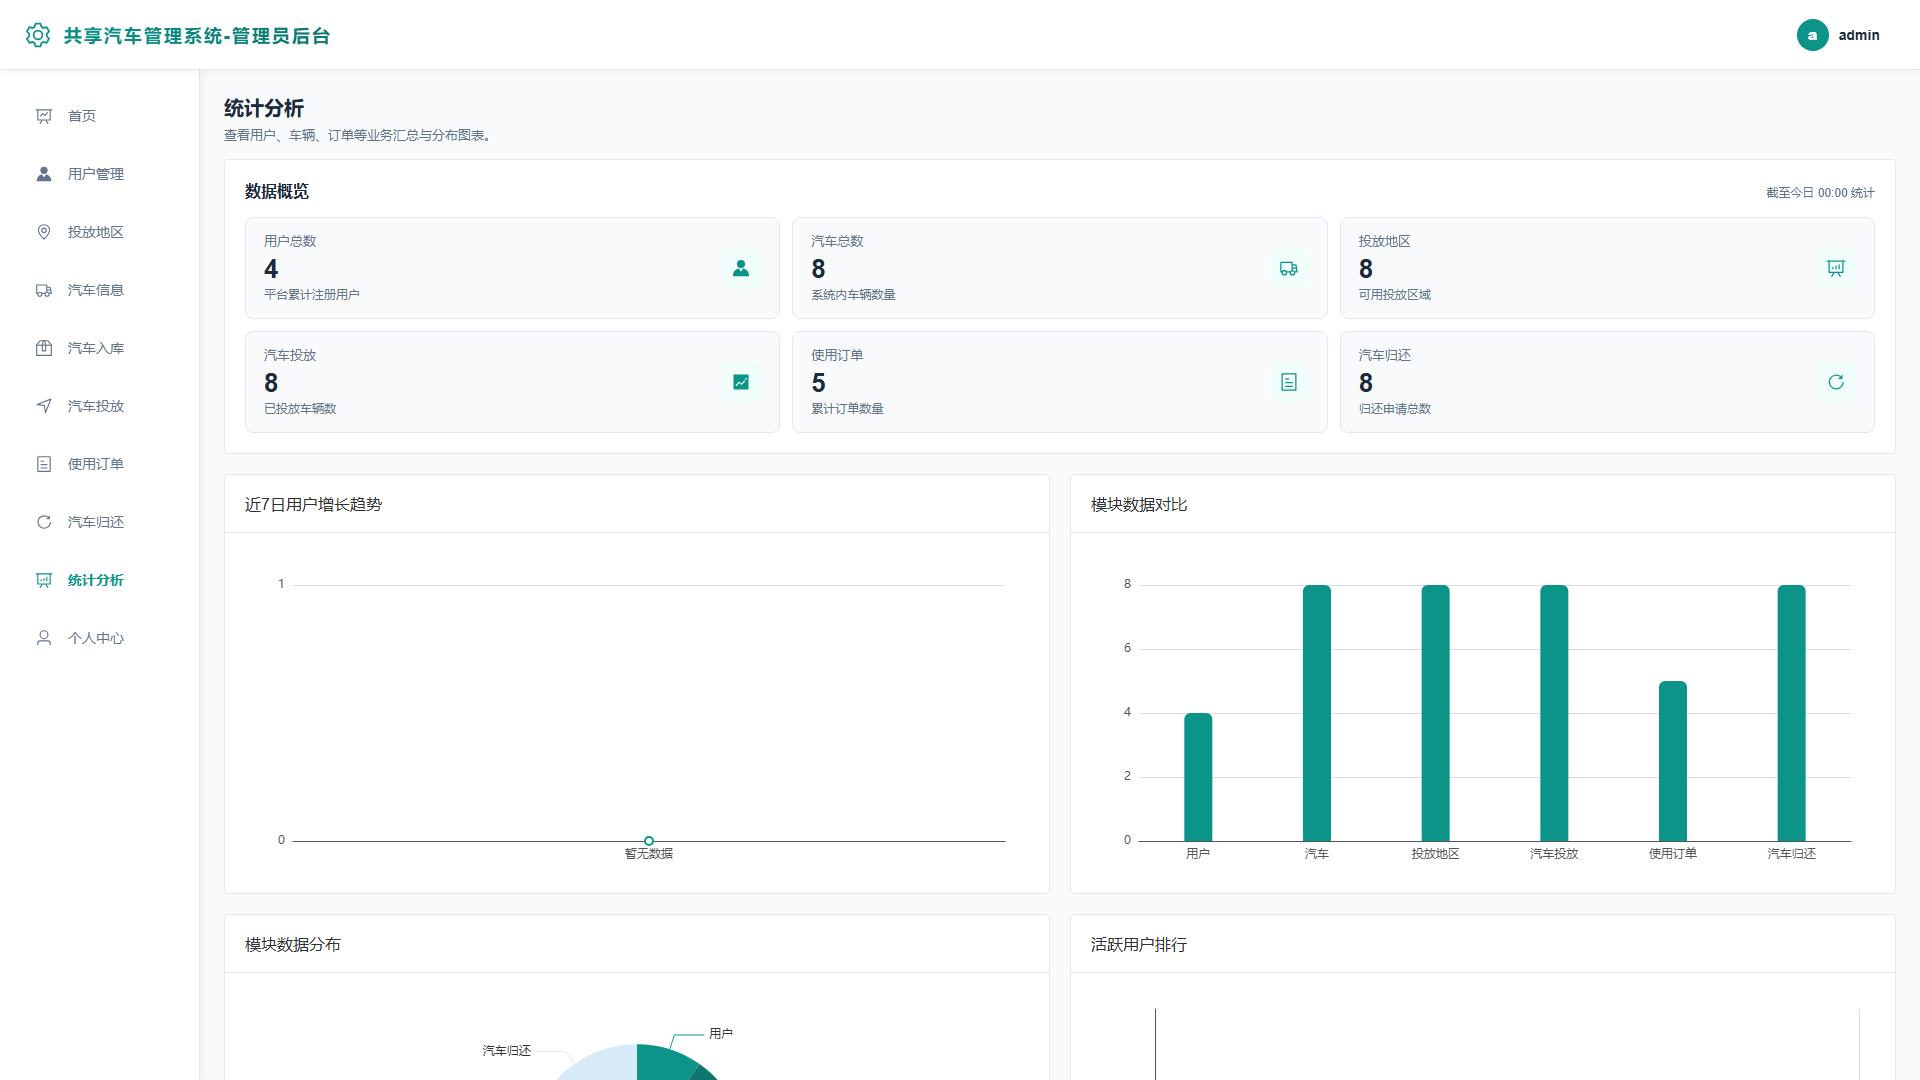Click the document icon in 使用订单 card

1289,382
